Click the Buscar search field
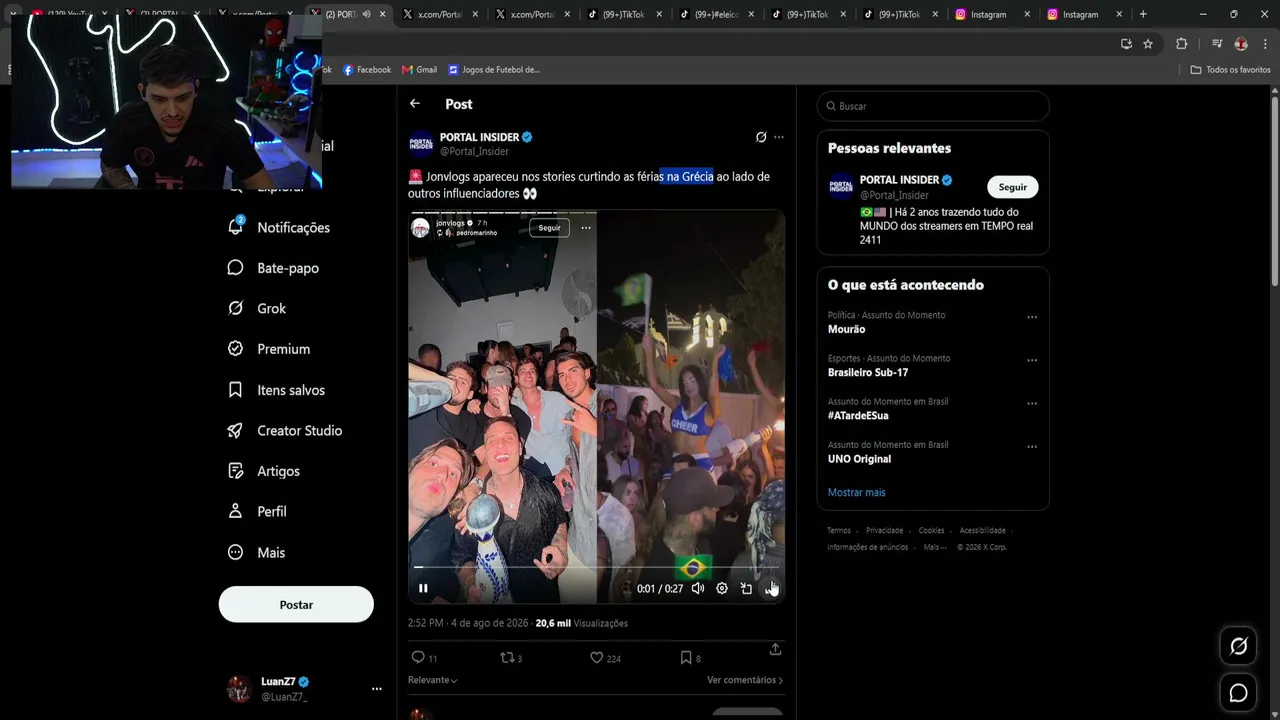This screenshot has width=1280, height=720. pyautogui.click(x=933, y=106)
